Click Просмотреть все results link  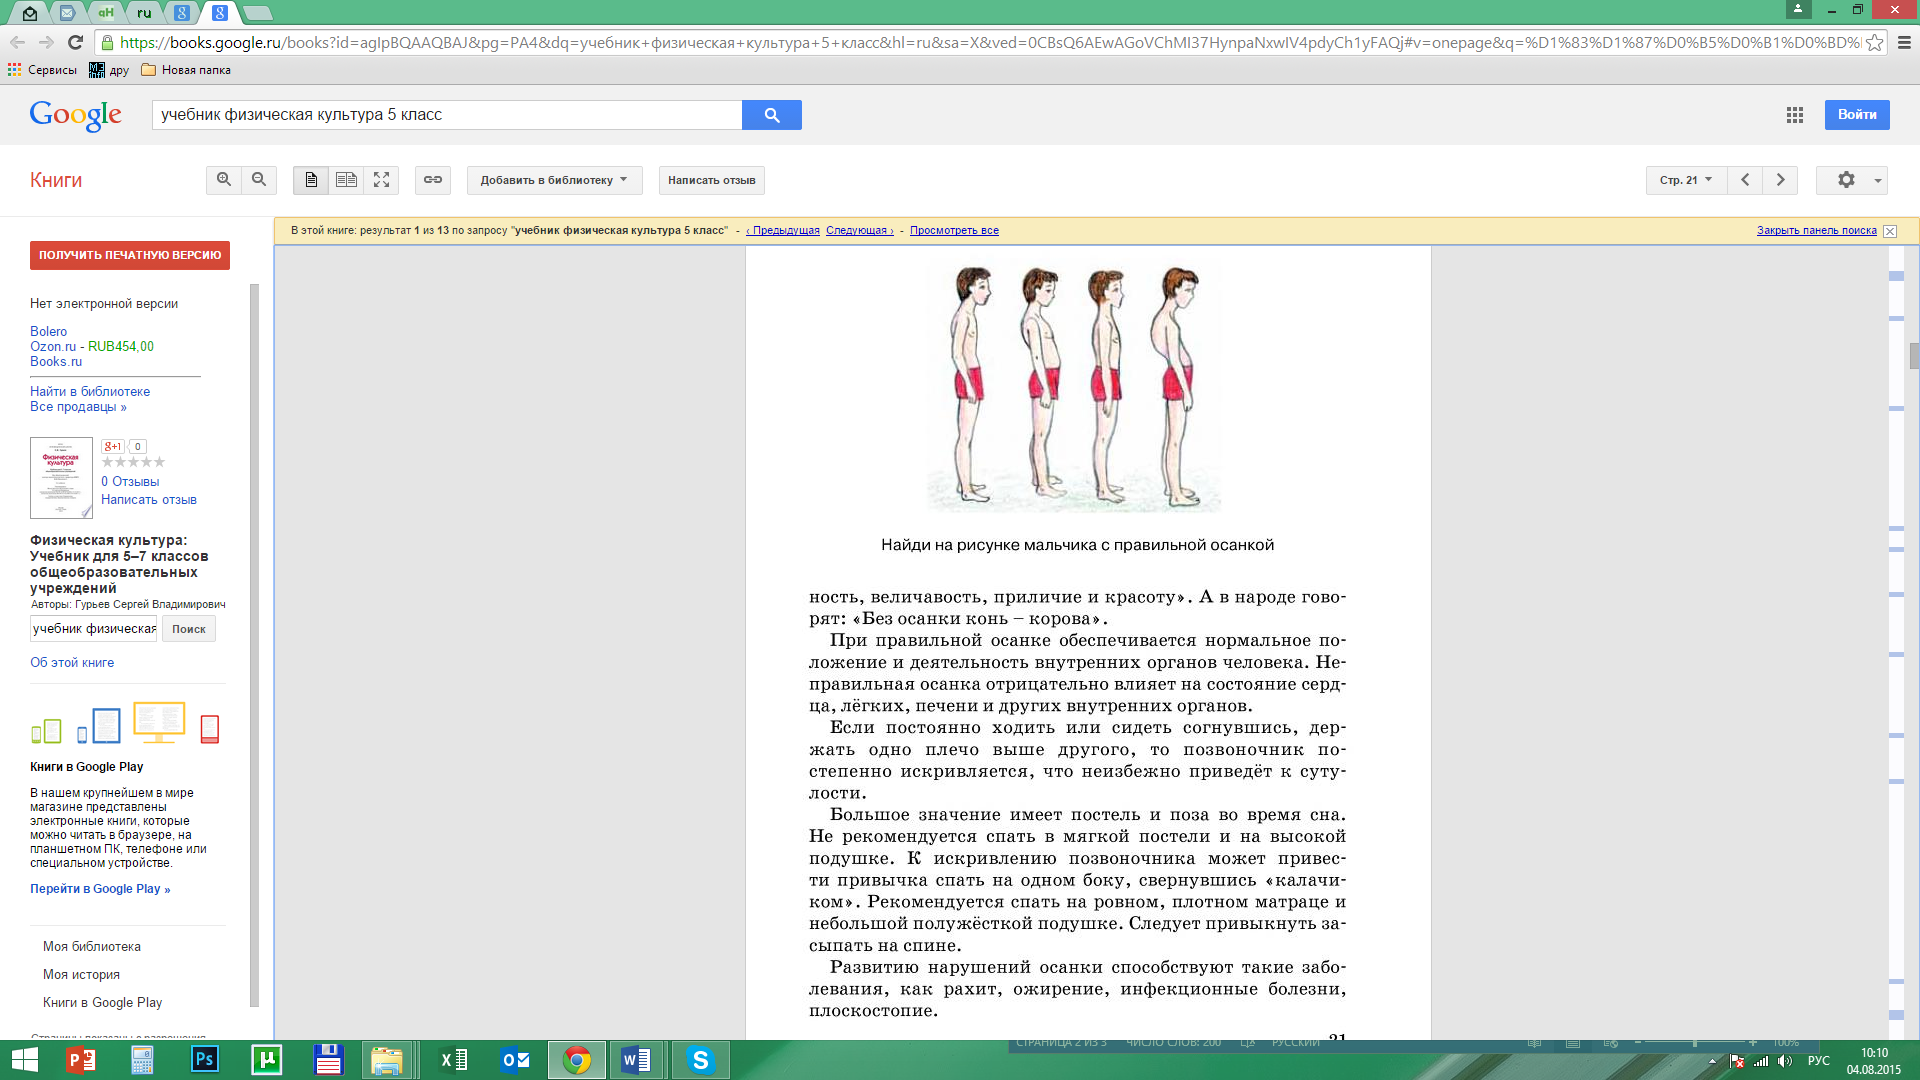point(954,230)
